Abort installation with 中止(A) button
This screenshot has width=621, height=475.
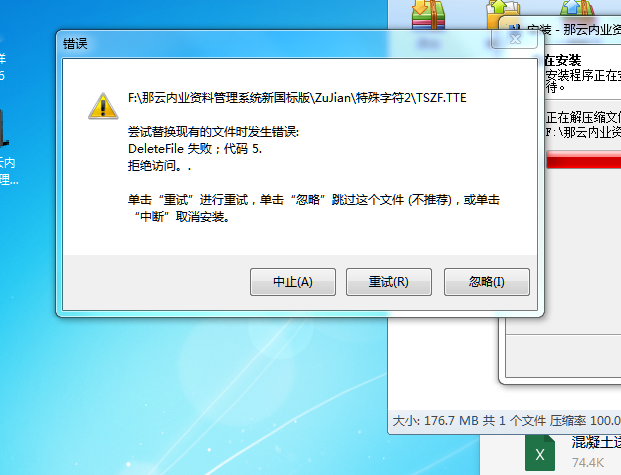pos(293,282)
